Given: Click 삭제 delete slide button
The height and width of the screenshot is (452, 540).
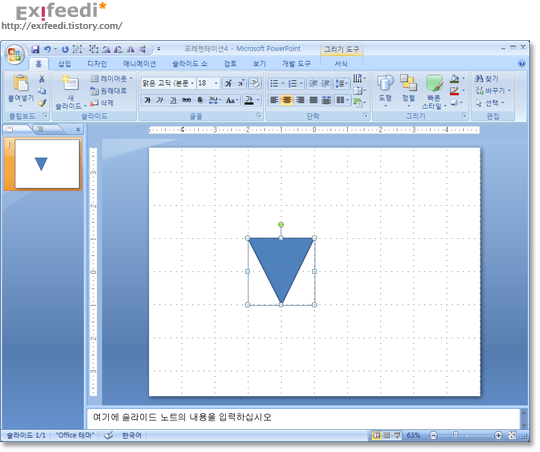Looking at the screenshot, I should coord(102,103).
